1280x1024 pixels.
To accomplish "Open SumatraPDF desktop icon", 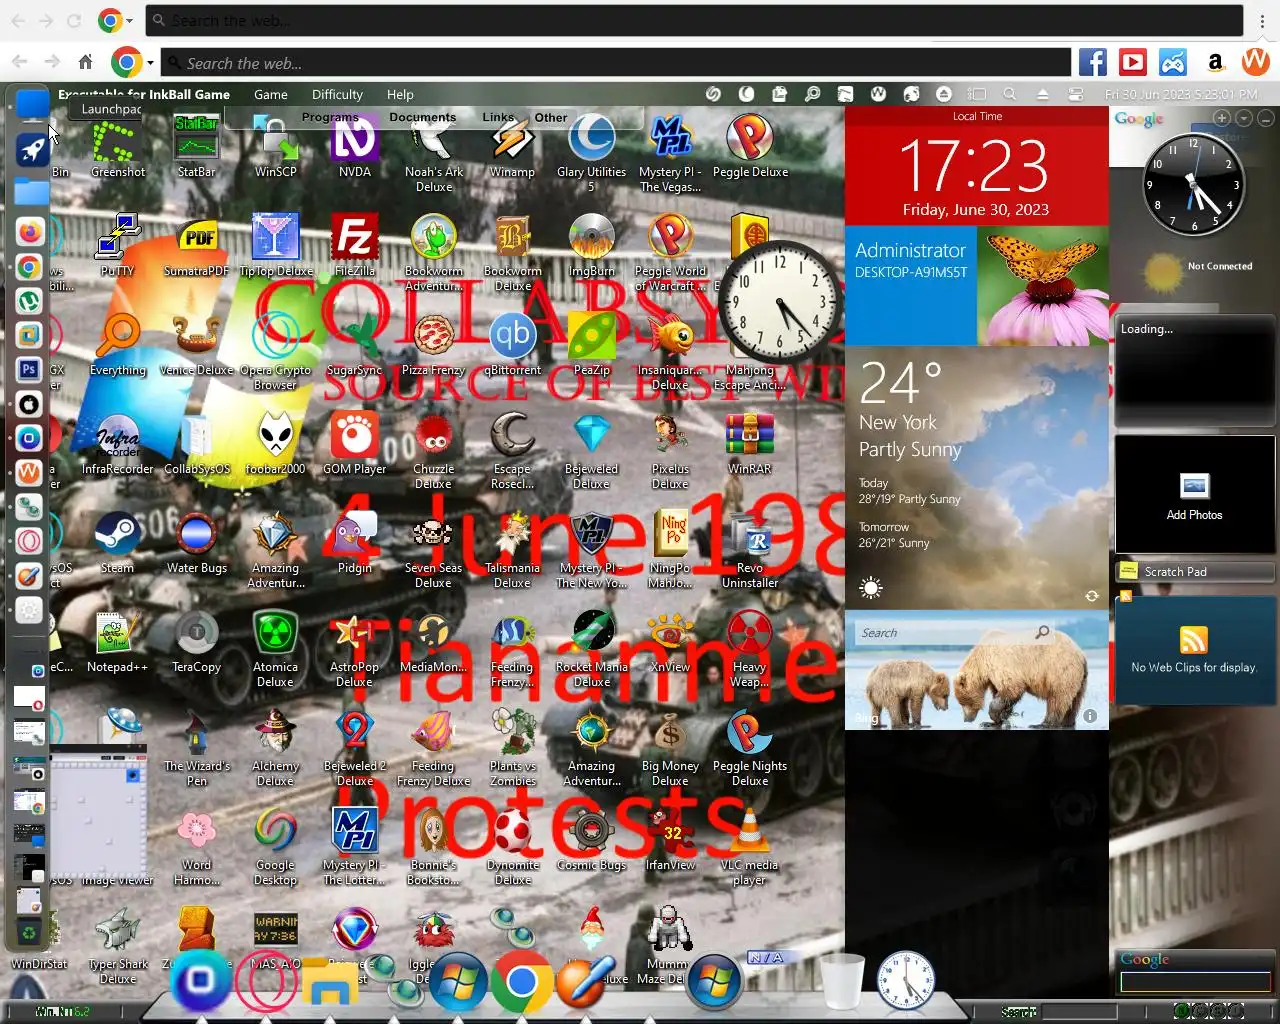I will pos(196,245).
